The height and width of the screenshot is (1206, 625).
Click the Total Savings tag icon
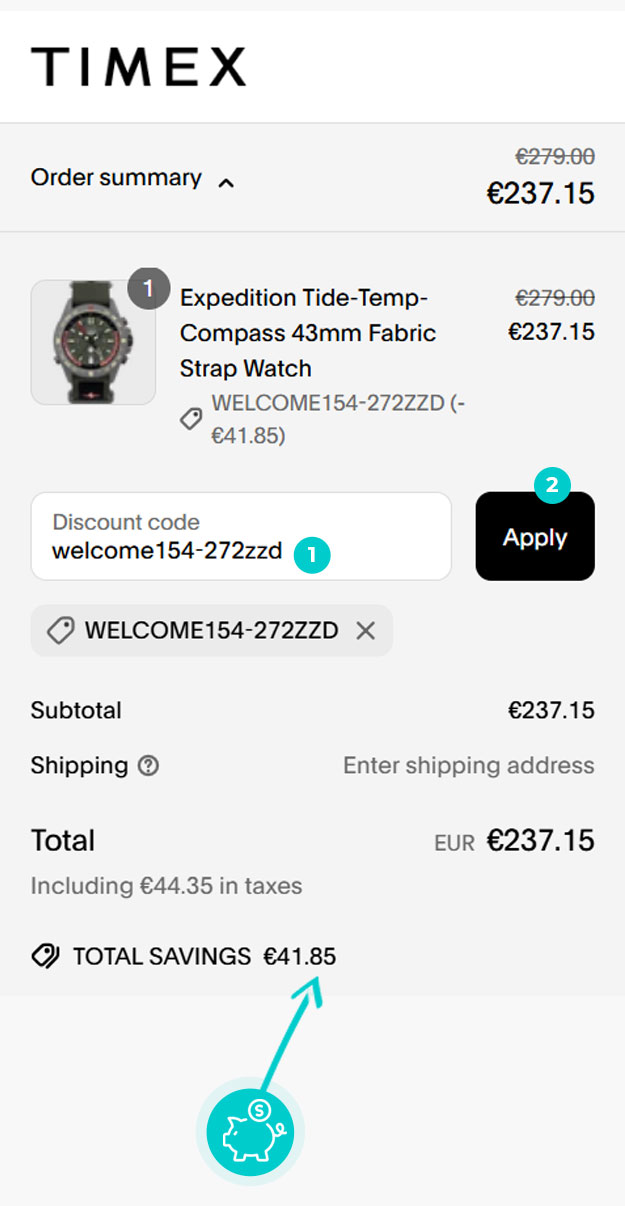click(46, 957)
